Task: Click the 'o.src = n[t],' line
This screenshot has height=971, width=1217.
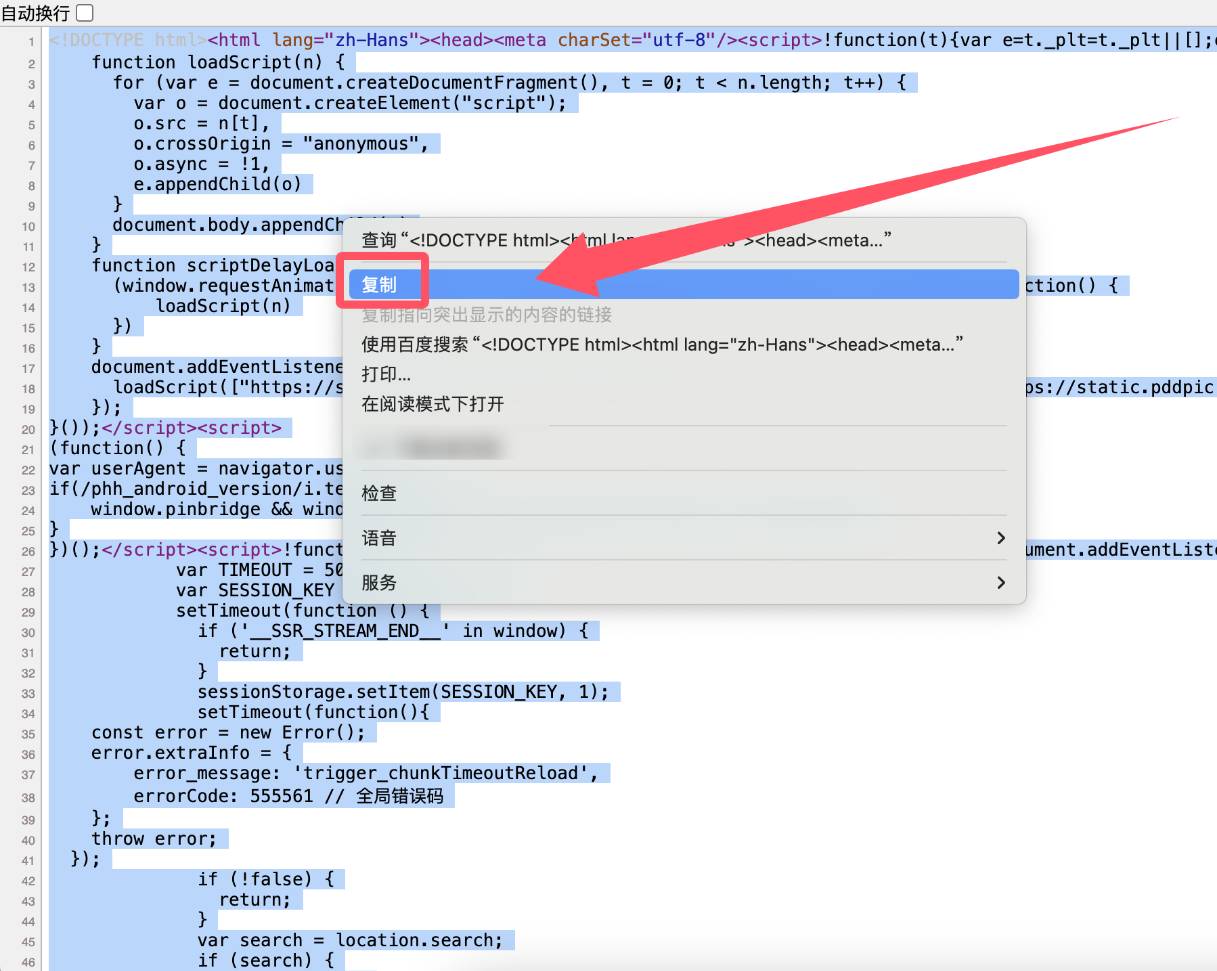Action: point(202,123)
